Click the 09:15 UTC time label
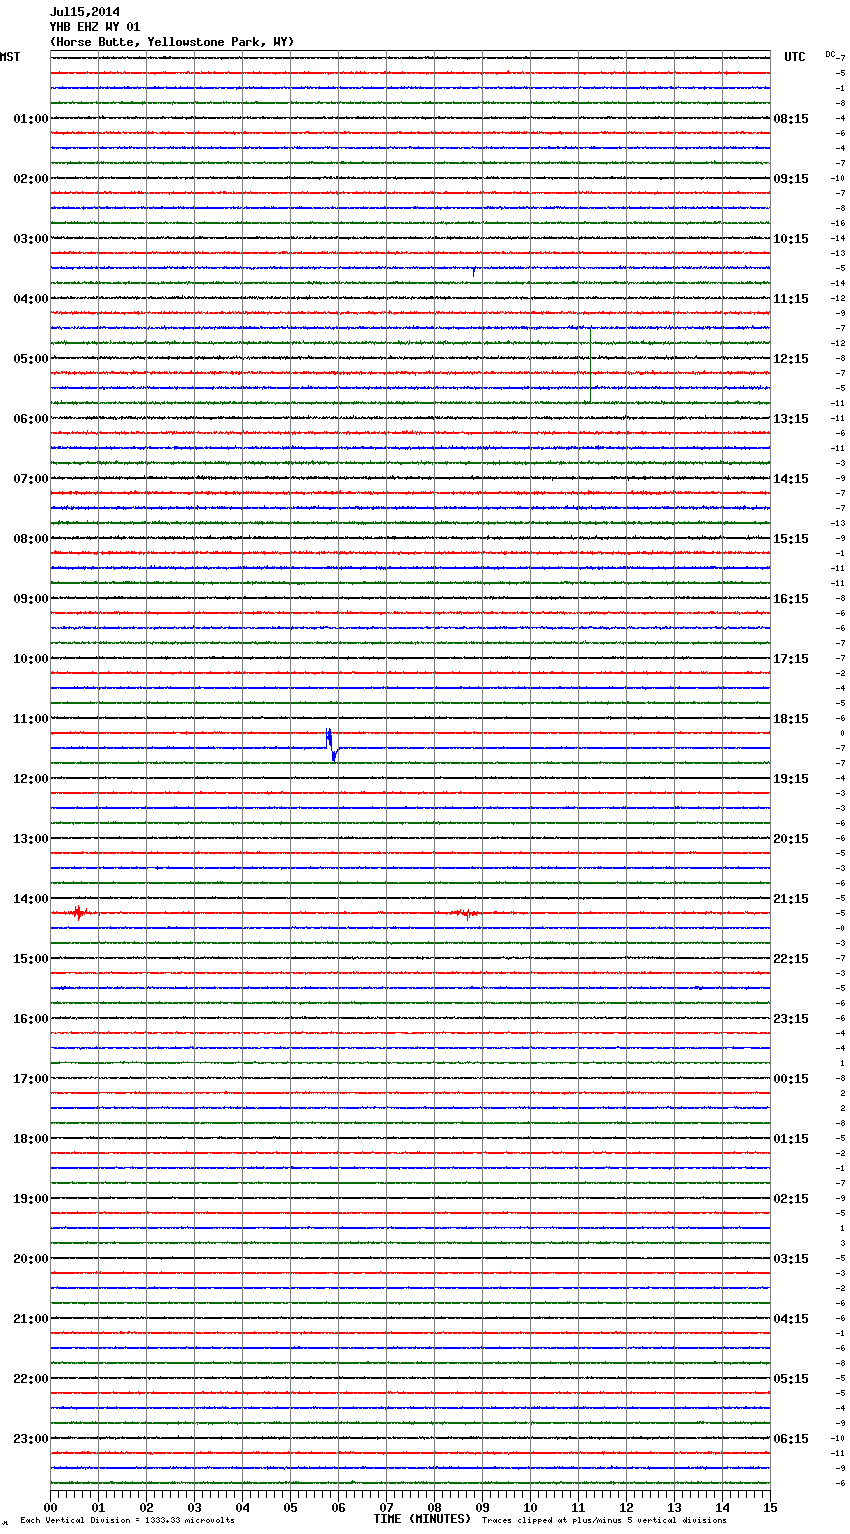Screen dimensions: 850x1534 [x=791, y=179]
